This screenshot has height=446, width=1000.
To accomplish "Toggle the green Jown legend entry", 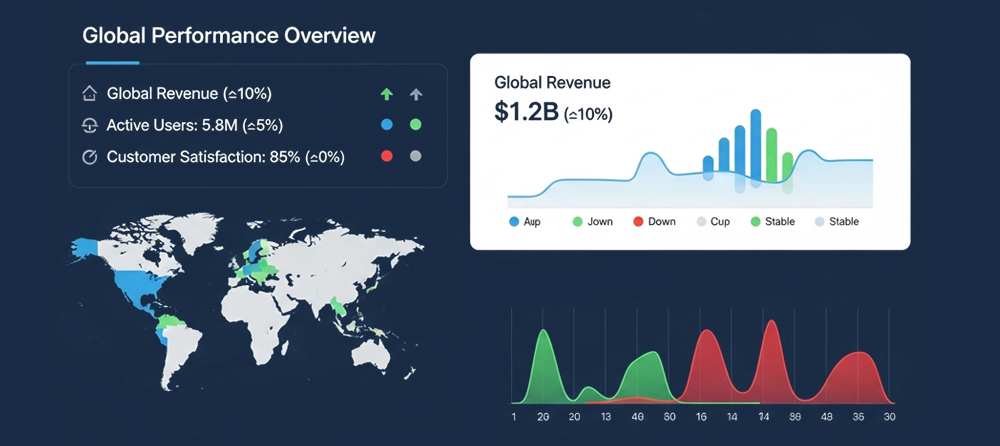I will point(592,222).
